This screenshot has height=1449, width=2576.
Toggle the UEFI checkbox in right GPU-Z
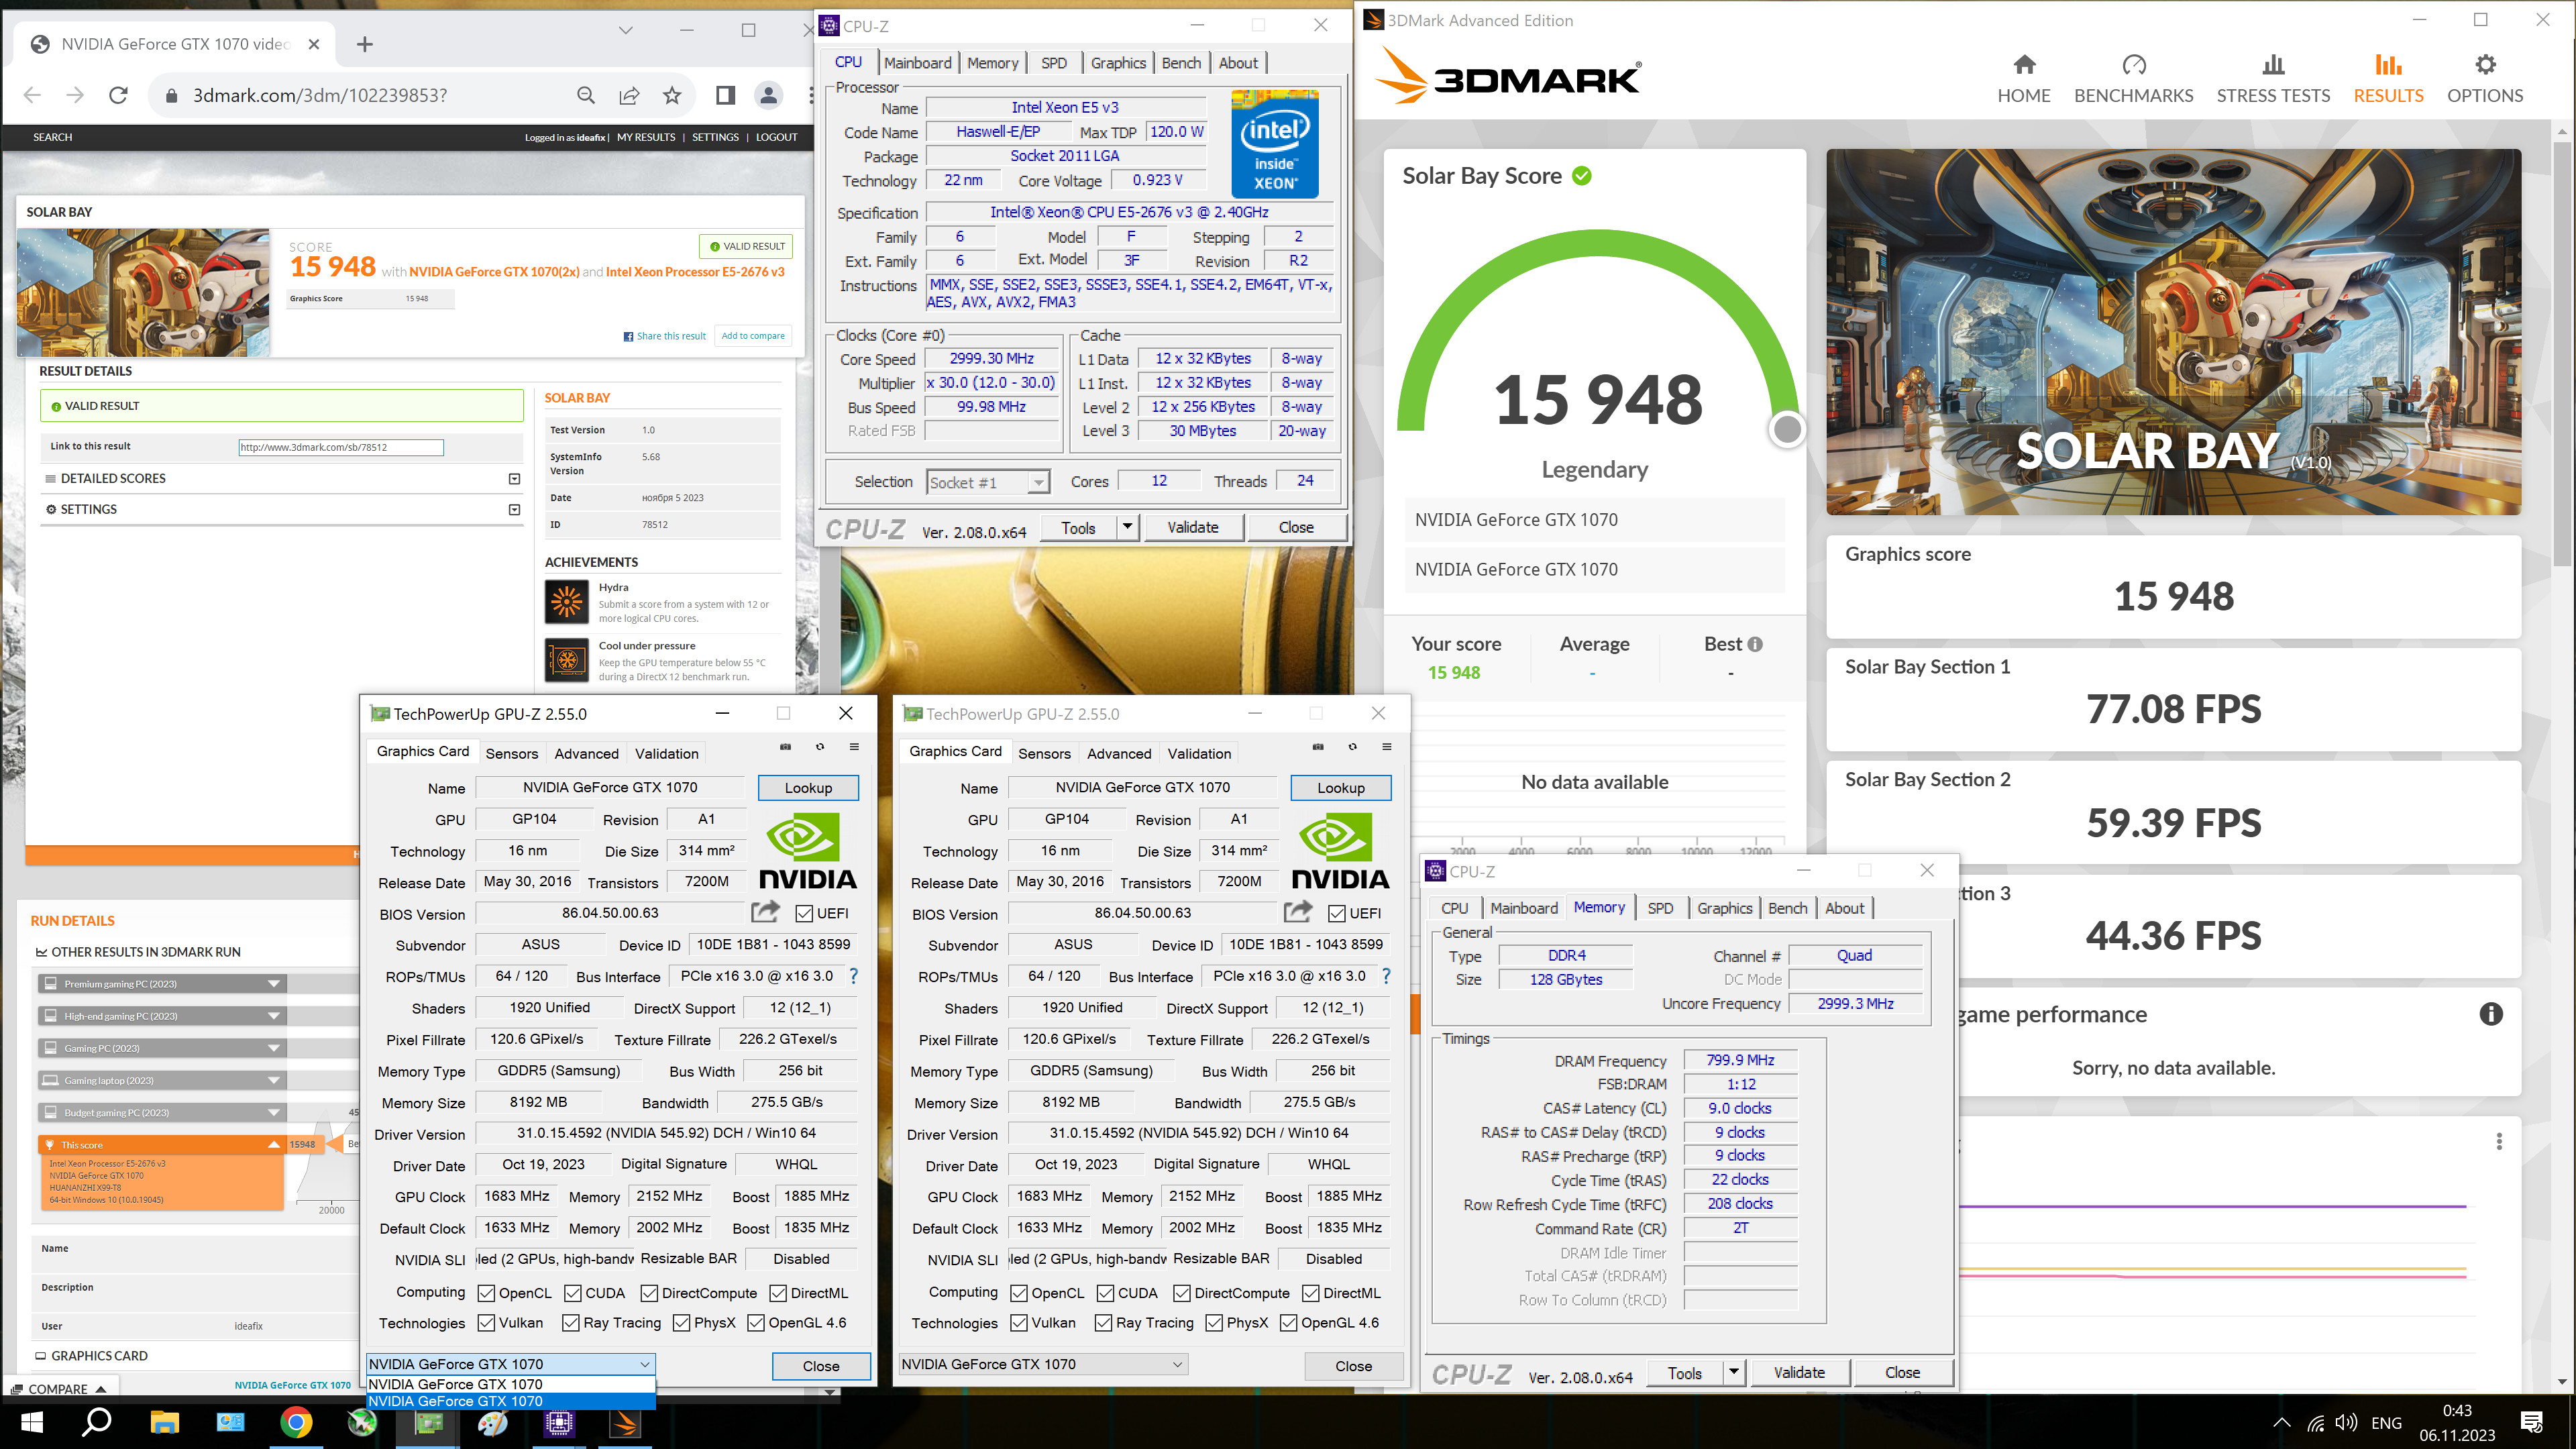coord(1337,914)
